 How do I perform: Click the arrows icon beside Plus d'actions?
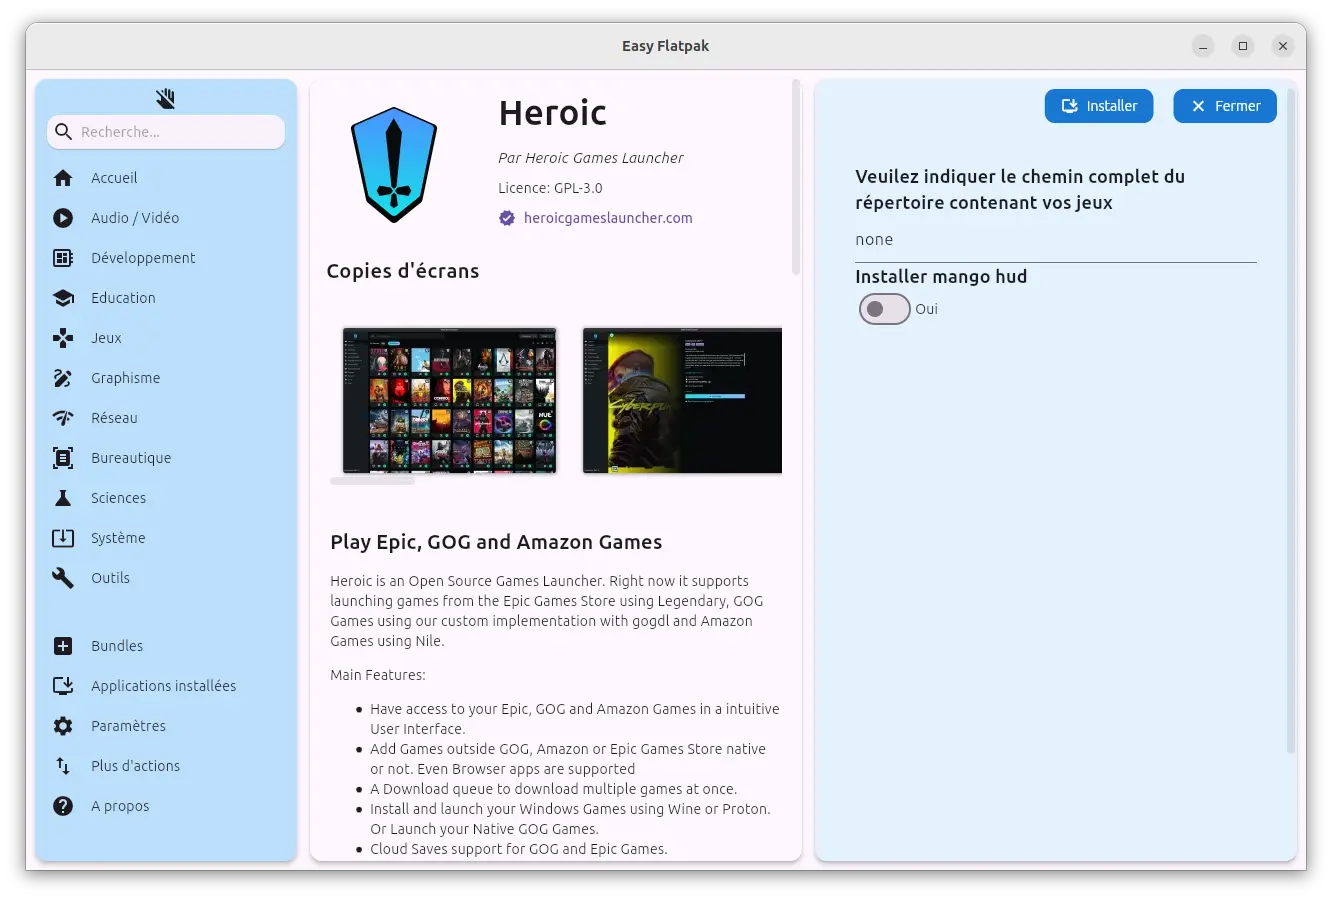click(63, 766)
